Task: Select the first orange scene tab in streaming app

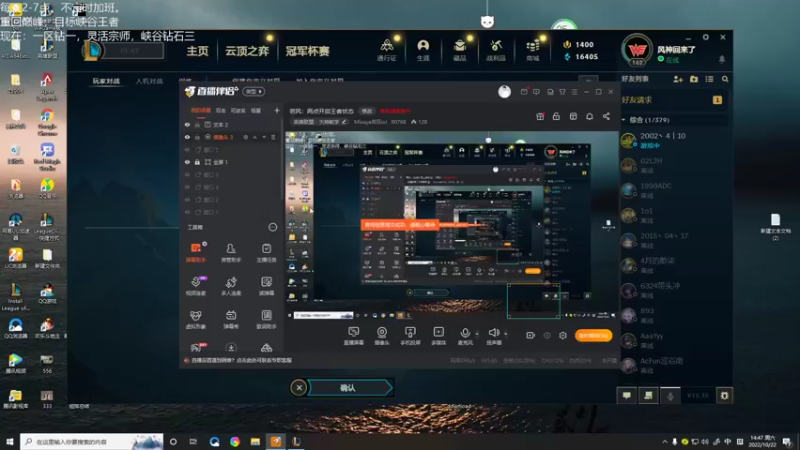Action: tap(201, 110)
